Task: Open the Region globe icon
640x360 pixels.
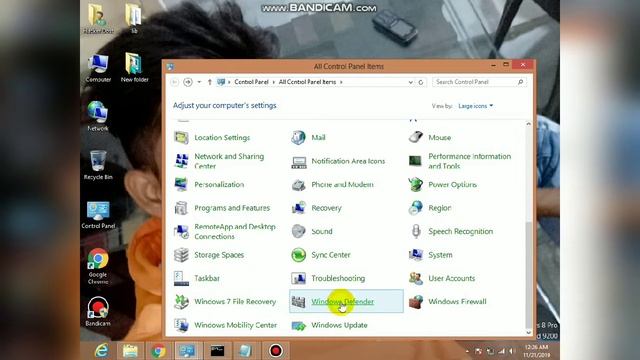Action: (x=416, y=208)
